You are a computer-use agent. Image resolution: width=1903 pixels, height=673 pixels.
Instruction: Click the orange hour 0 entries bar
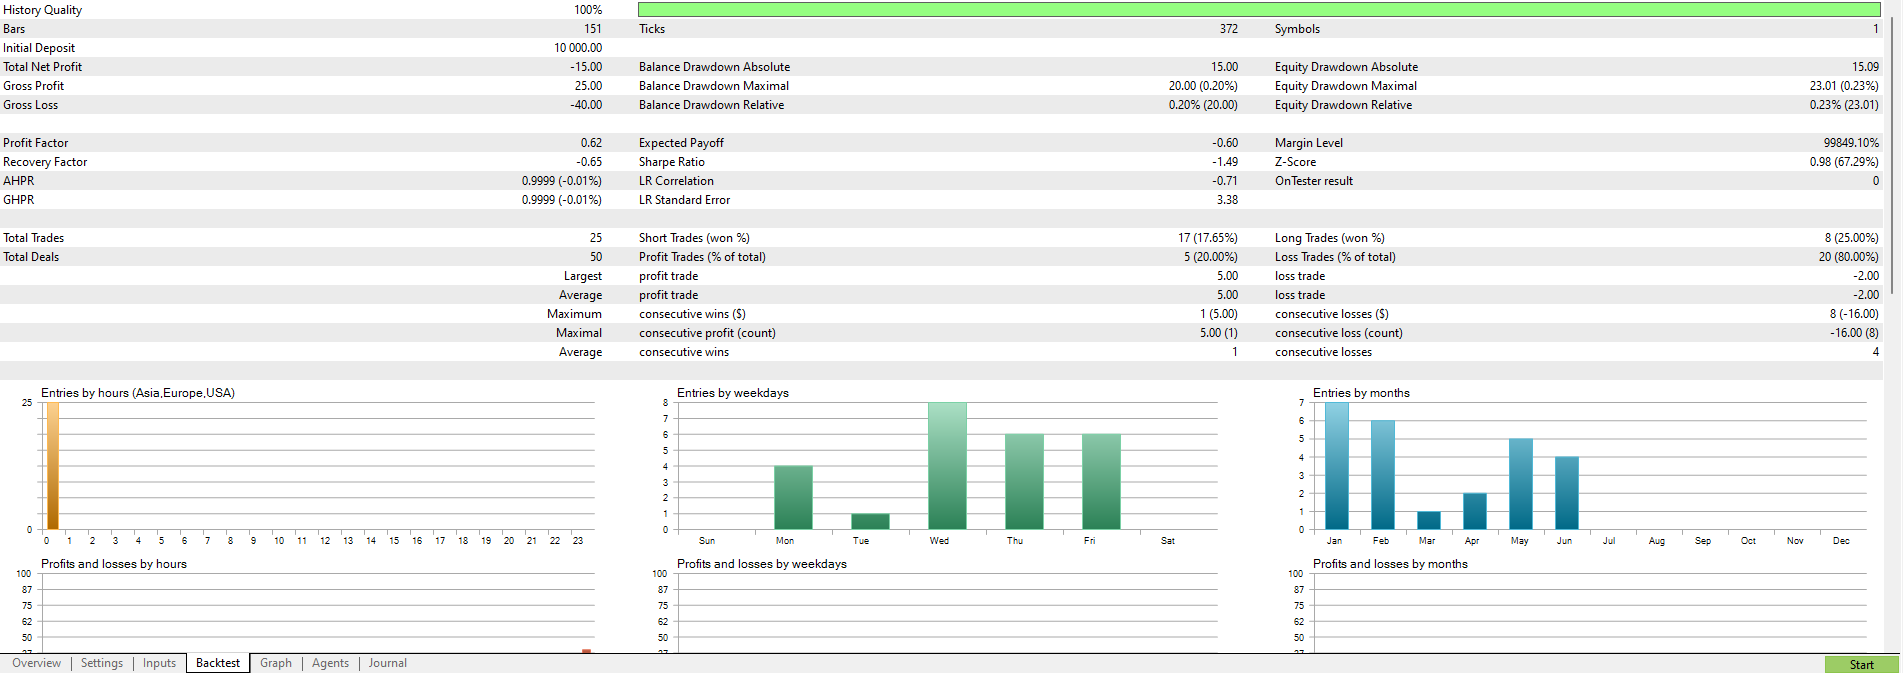point(53,466)
